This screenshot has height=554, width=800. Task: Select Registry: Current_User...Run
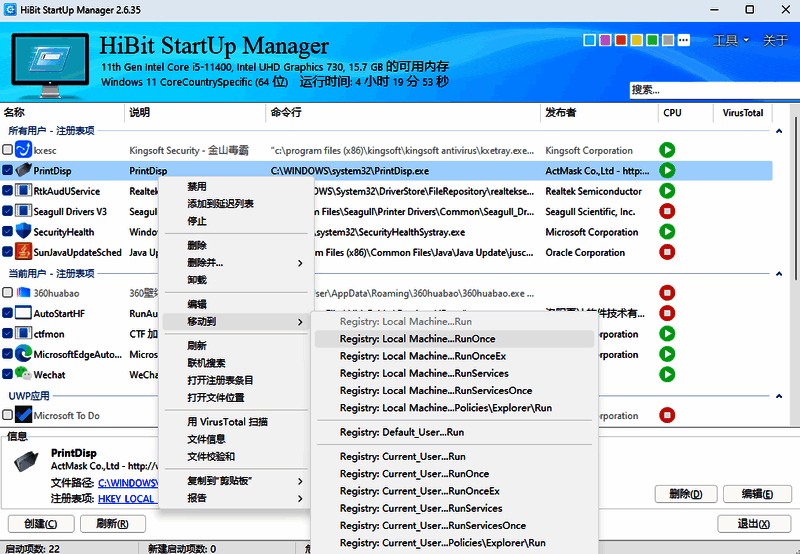coord(454,457)
